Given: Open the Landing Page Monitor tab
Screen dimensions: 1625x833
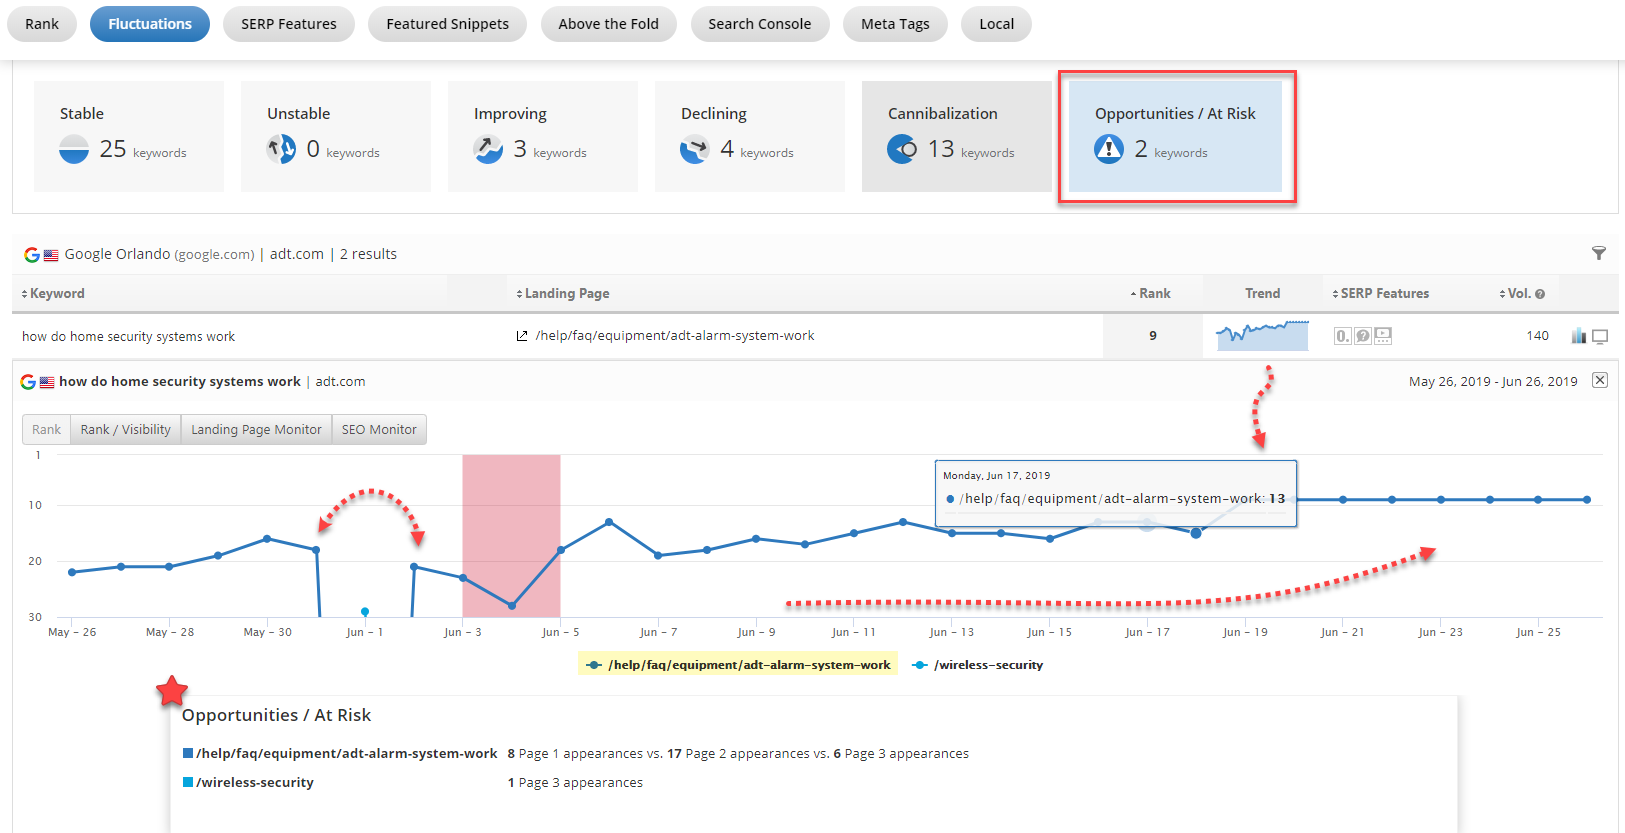Looking at the screenshot, I should 256,430.
